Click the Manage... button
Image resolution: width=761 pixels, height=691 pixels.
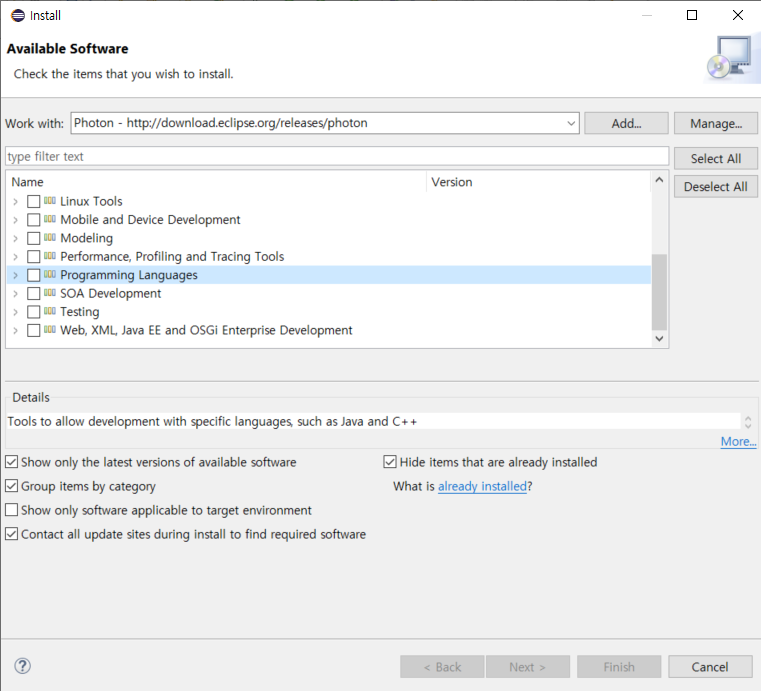716,123
